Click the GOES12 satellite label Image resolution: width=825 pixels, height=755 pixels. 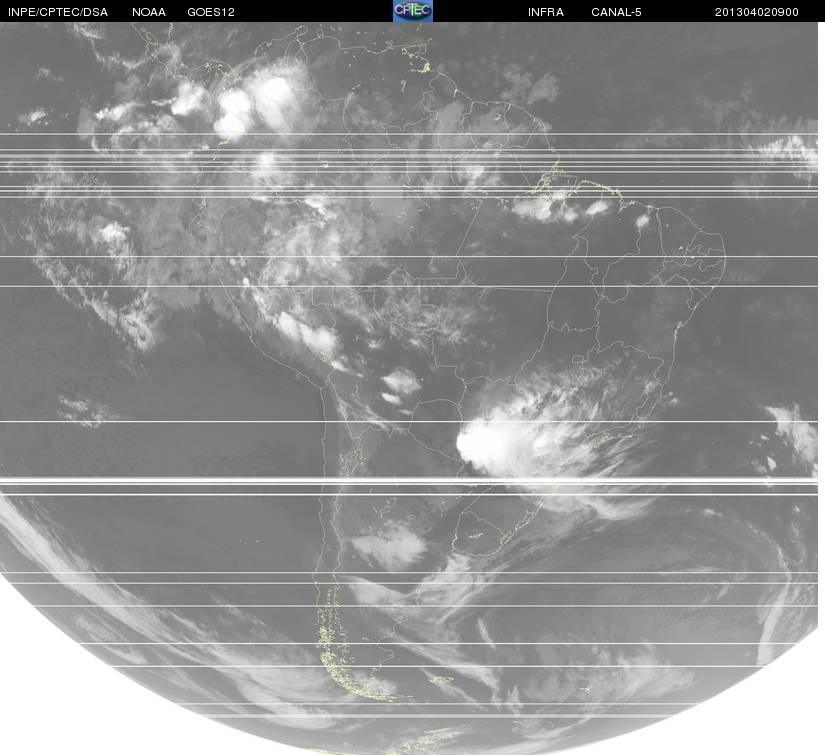[x=211, y=12]
